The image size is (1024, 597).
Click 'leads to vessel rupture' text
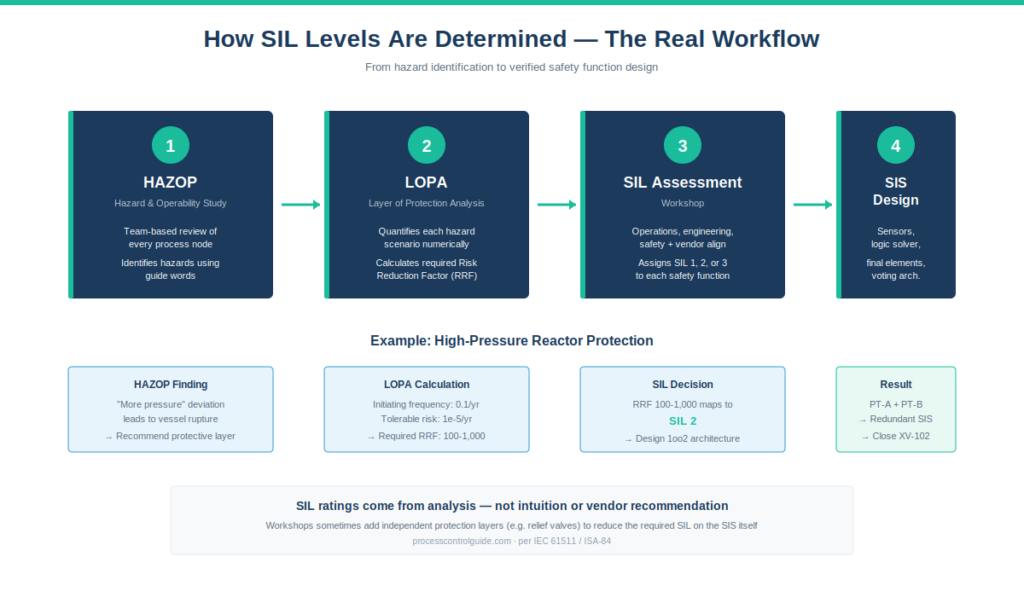point(170,419)
